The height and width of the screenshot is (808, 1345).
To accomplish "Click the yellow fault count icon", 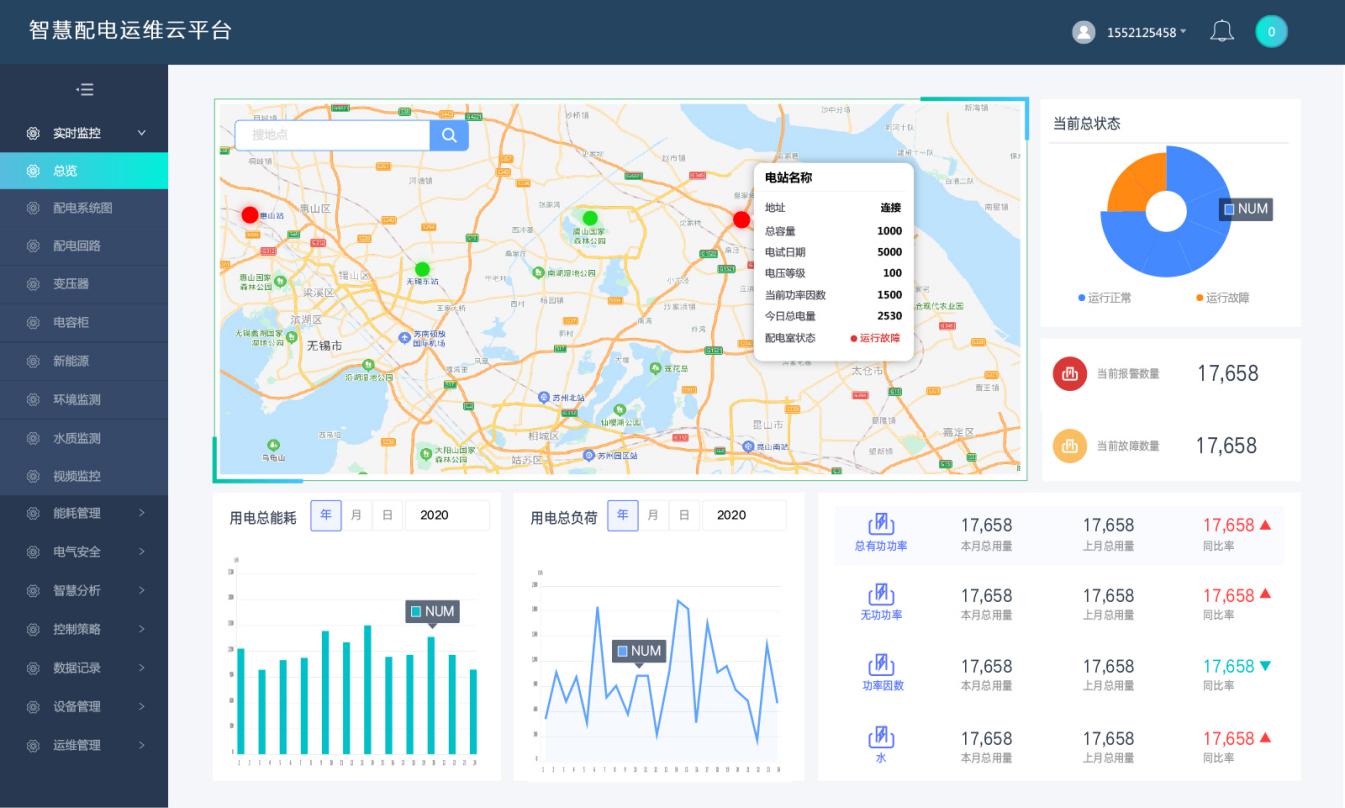I will point(1069,446).
